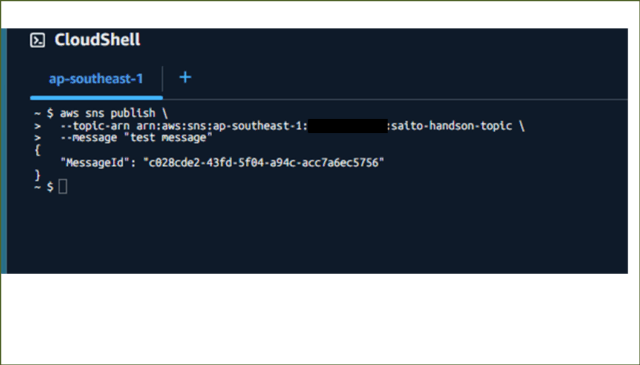Click the saito-handson-topic topic name

click(x=451, y=126)
